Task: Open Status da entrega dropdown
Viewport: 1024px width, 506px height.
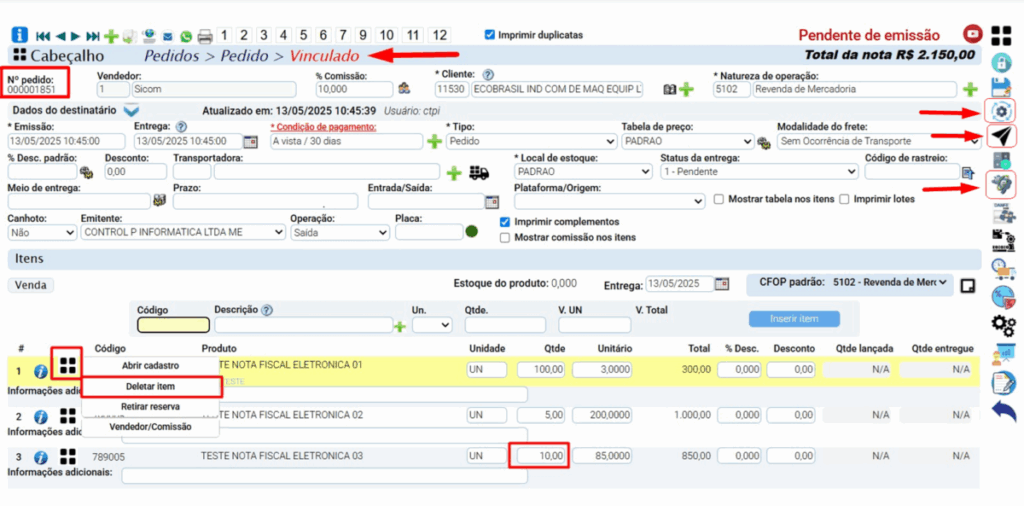Action: click(759, 172)
